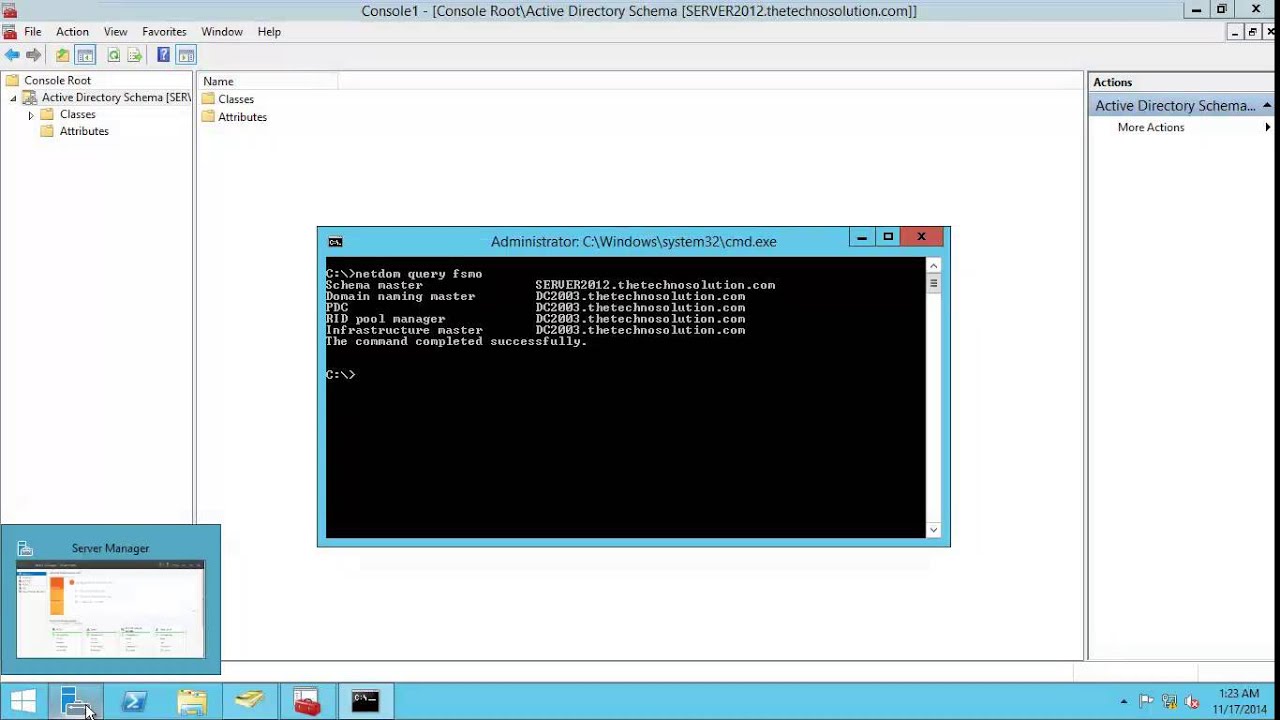Open File Explorer from the taskbar

192,702
